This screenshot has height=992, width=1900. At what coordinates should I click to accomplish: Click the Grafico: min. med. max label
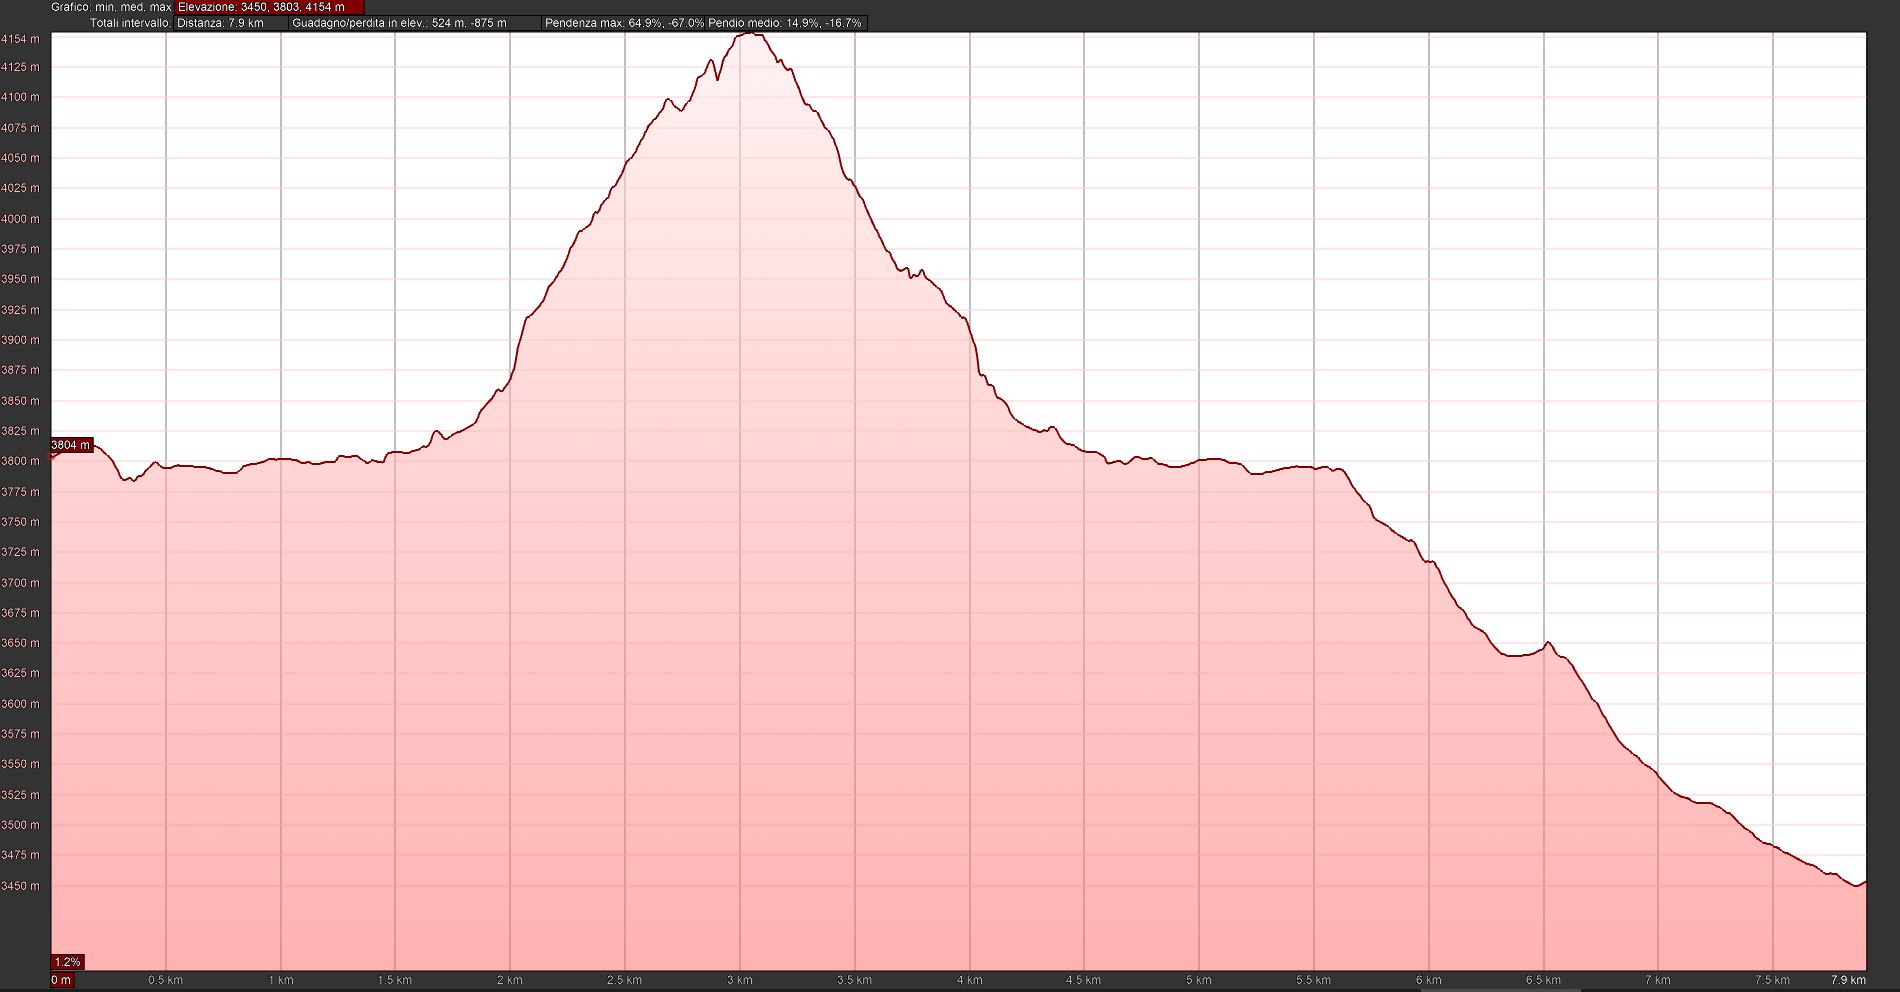tap(111, 7)
